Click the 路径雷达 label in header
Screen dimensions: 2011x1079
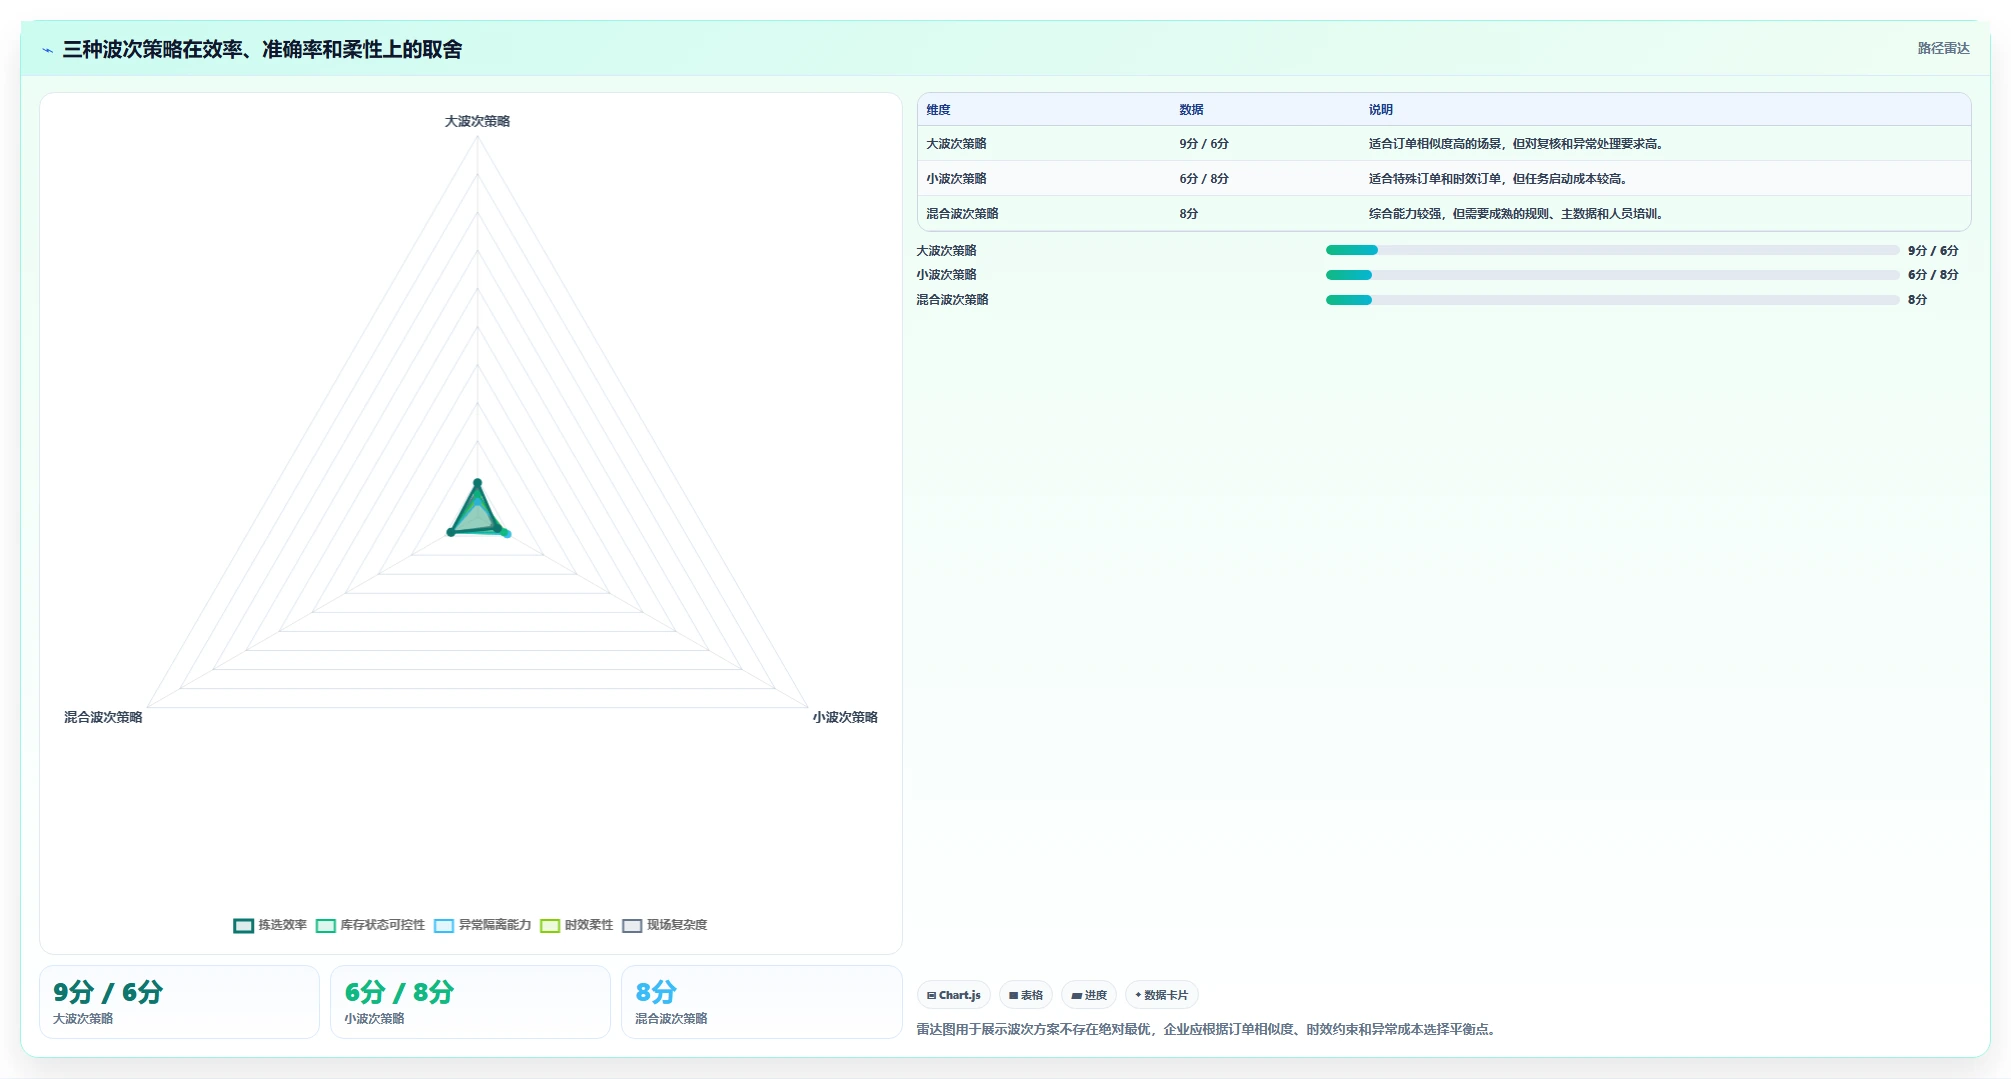[1943, 48]
